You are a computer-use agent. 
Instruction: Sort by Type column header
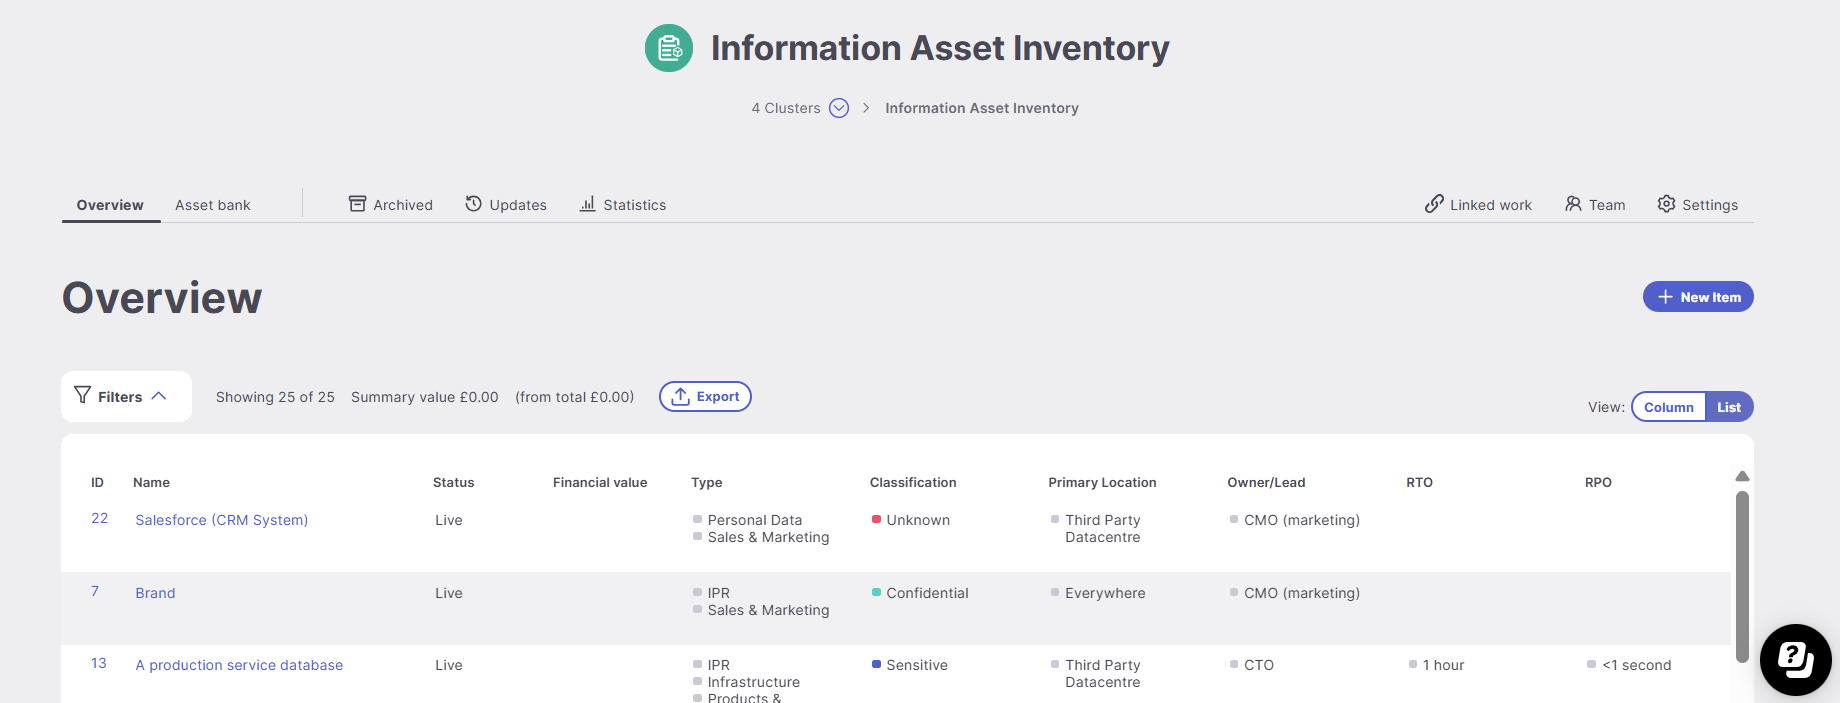coord(706,482)
